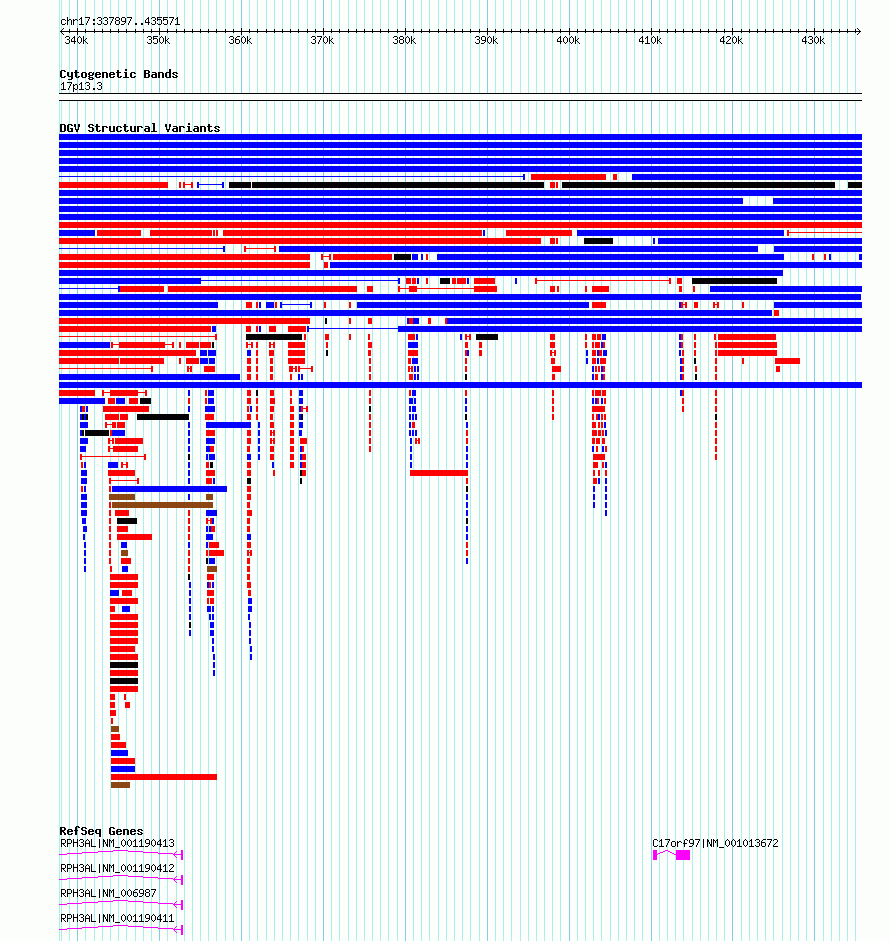The image size is (890, 941).
Task: Select the transcript glyph under RPH3AL|NM_001190413
Action: [121, 854]
